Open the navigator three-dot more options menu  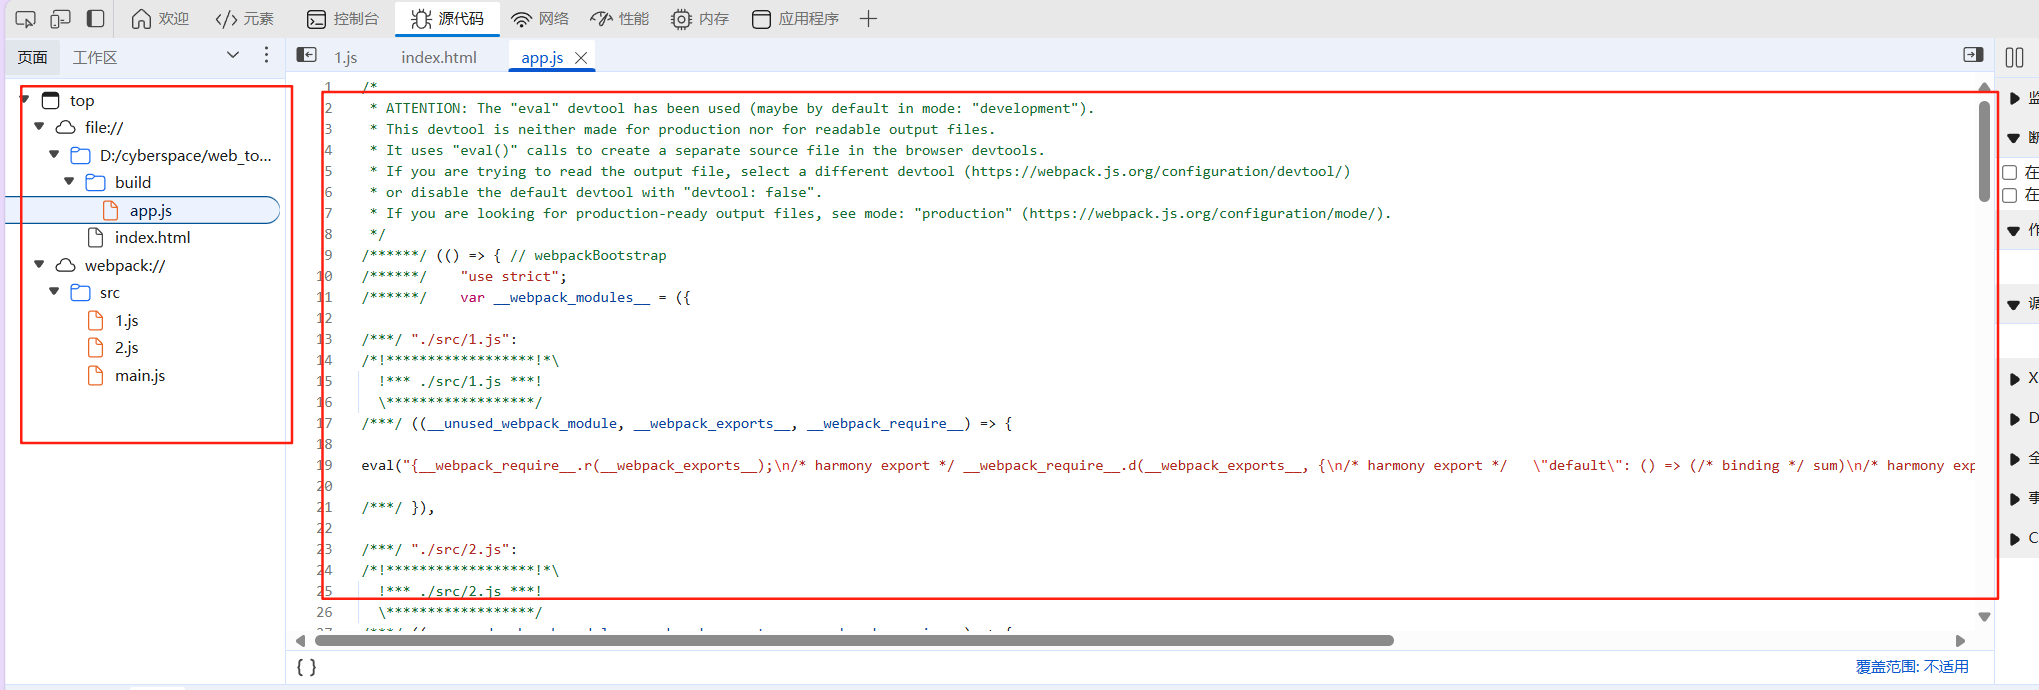[266, 55]
